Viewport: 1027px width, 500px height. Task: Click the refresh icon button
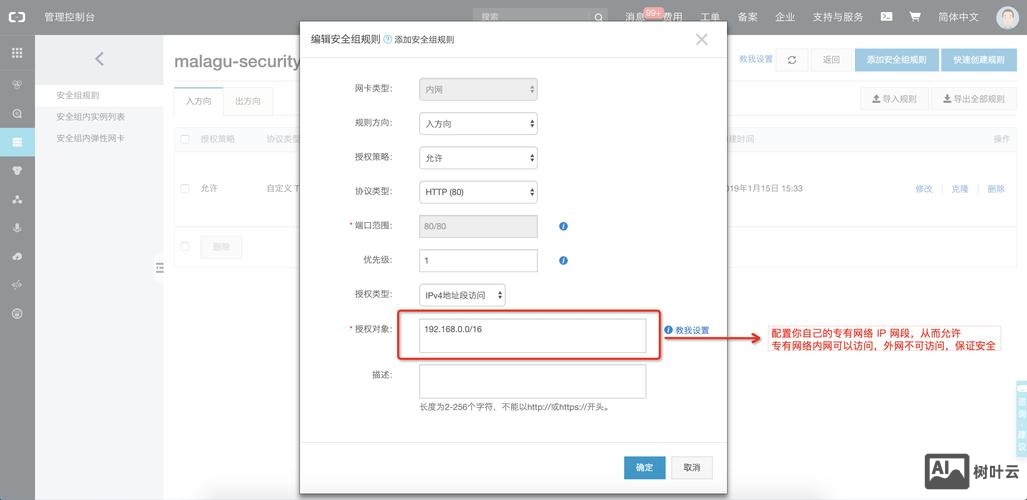click(792, 60)
